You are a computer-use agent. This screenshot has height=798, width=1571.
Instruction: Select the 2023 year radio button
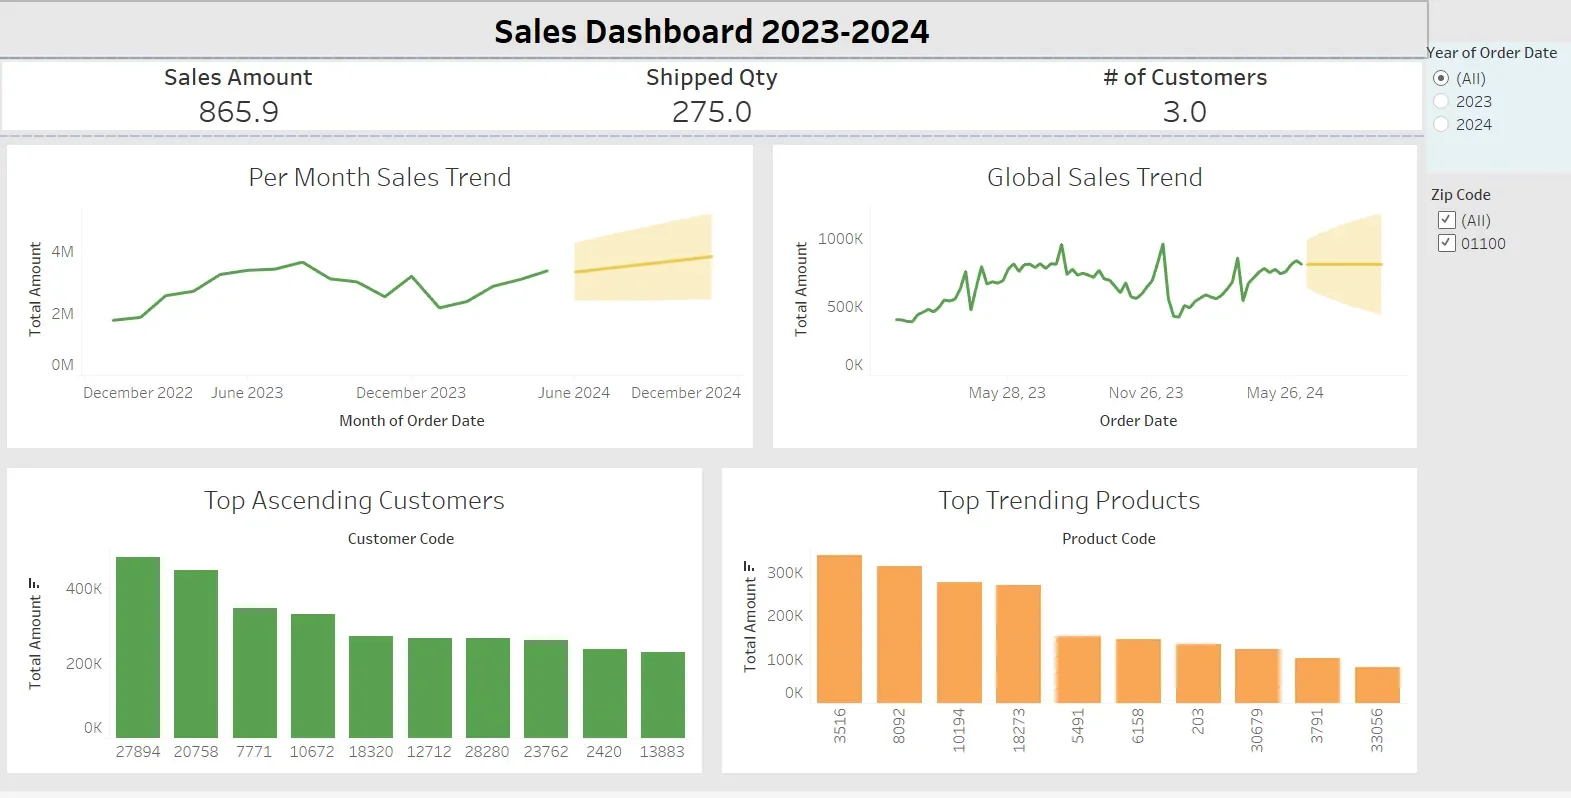click(1441, 101)
